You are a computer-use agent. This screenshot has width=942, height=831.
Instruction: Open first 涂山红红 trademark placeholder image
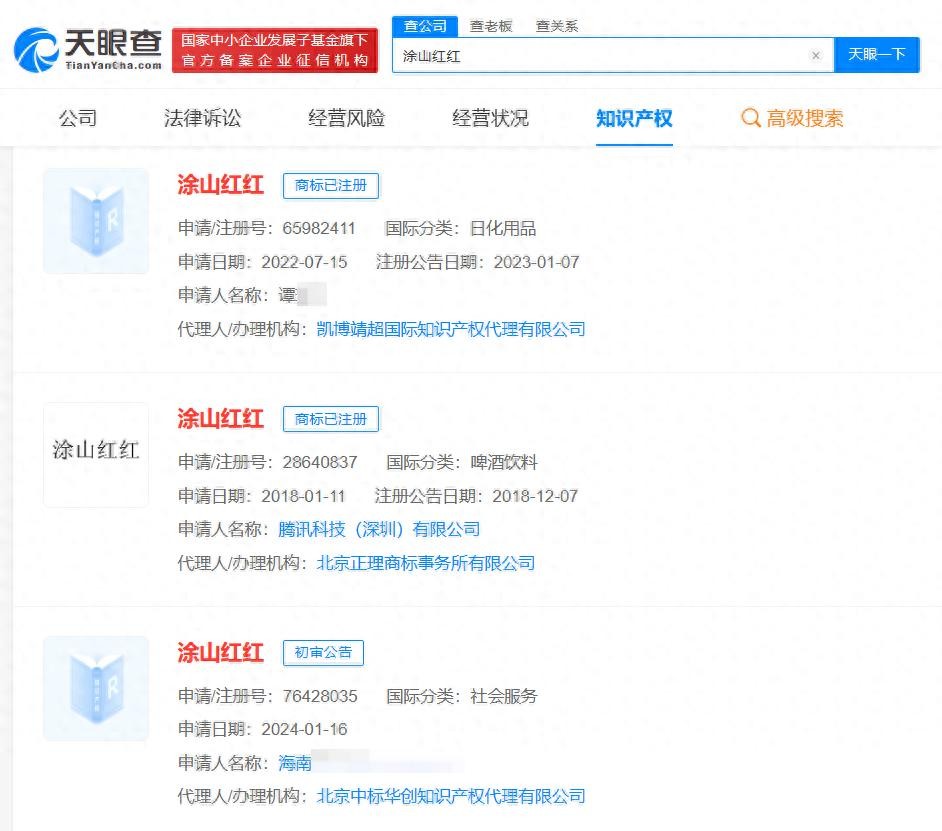click(96, 221)
